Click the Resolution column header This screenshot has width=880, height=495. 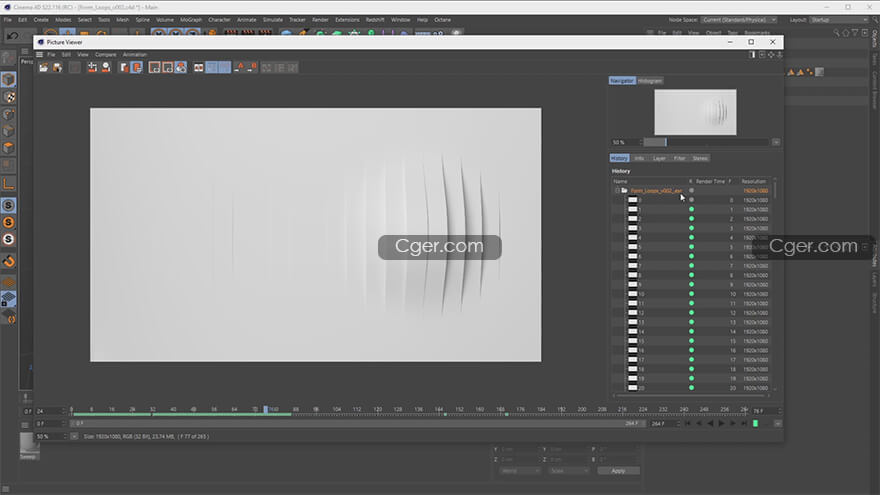click(754, 181)
